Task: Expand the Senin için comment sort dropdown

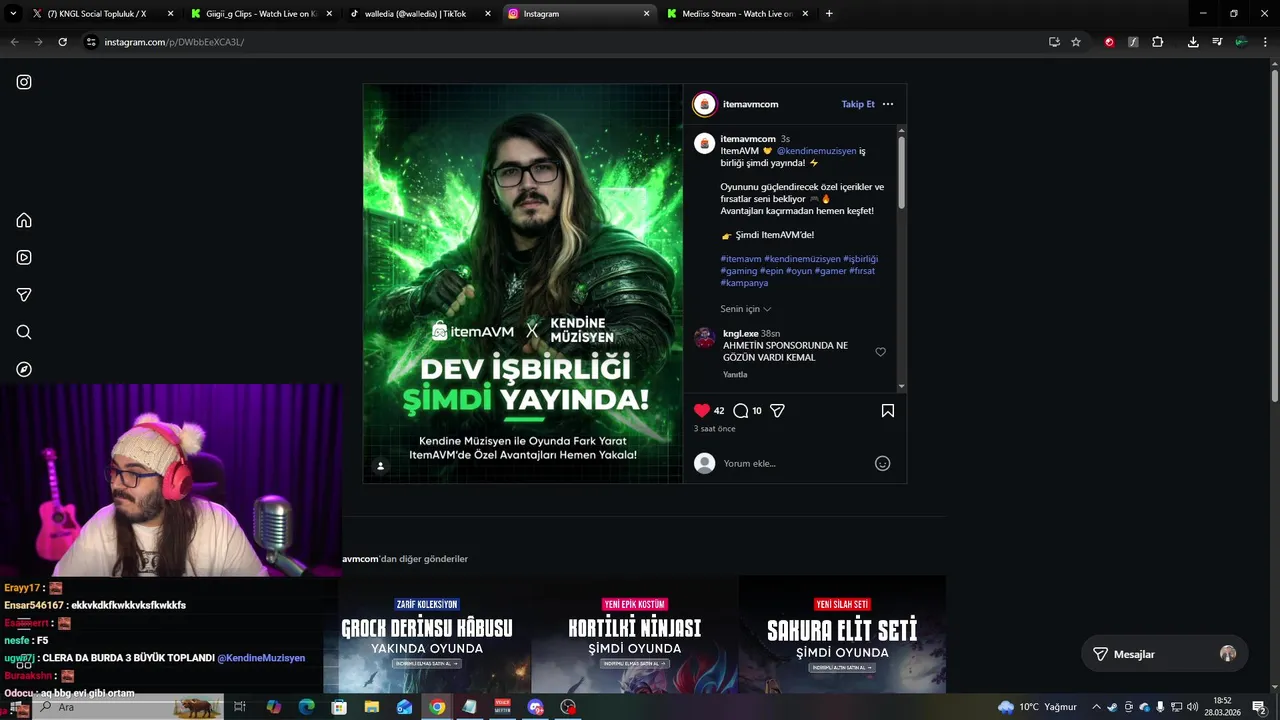Action: [746, 309]
